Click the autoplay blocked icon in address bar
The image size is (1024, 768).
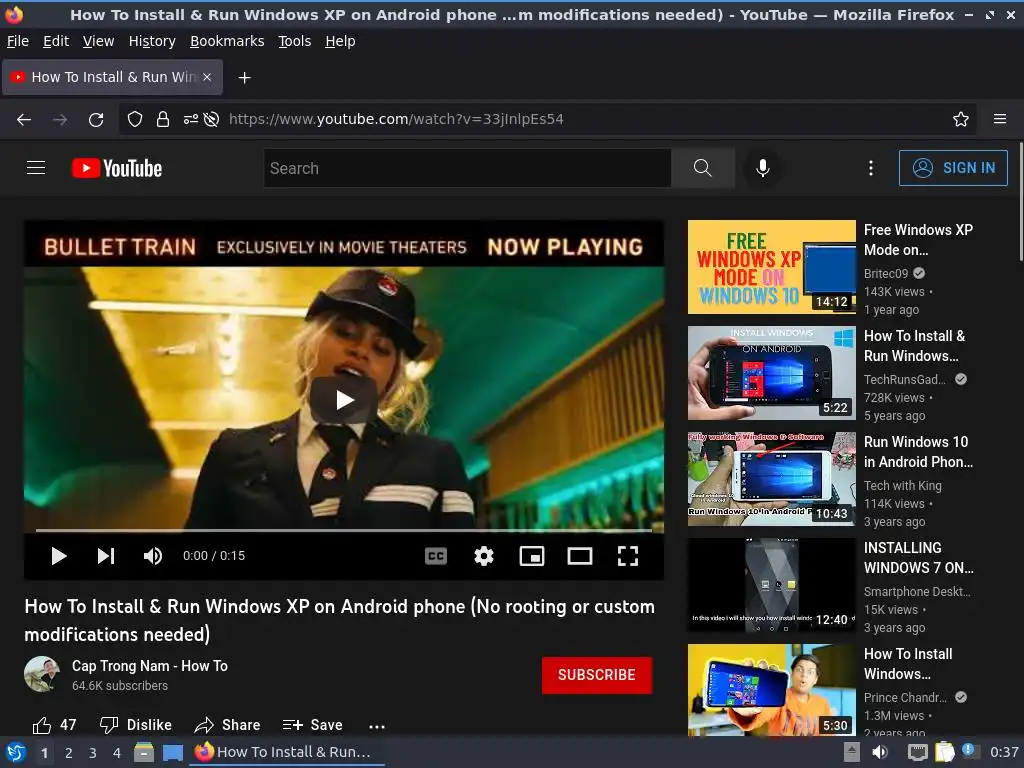tap(211, 120)
